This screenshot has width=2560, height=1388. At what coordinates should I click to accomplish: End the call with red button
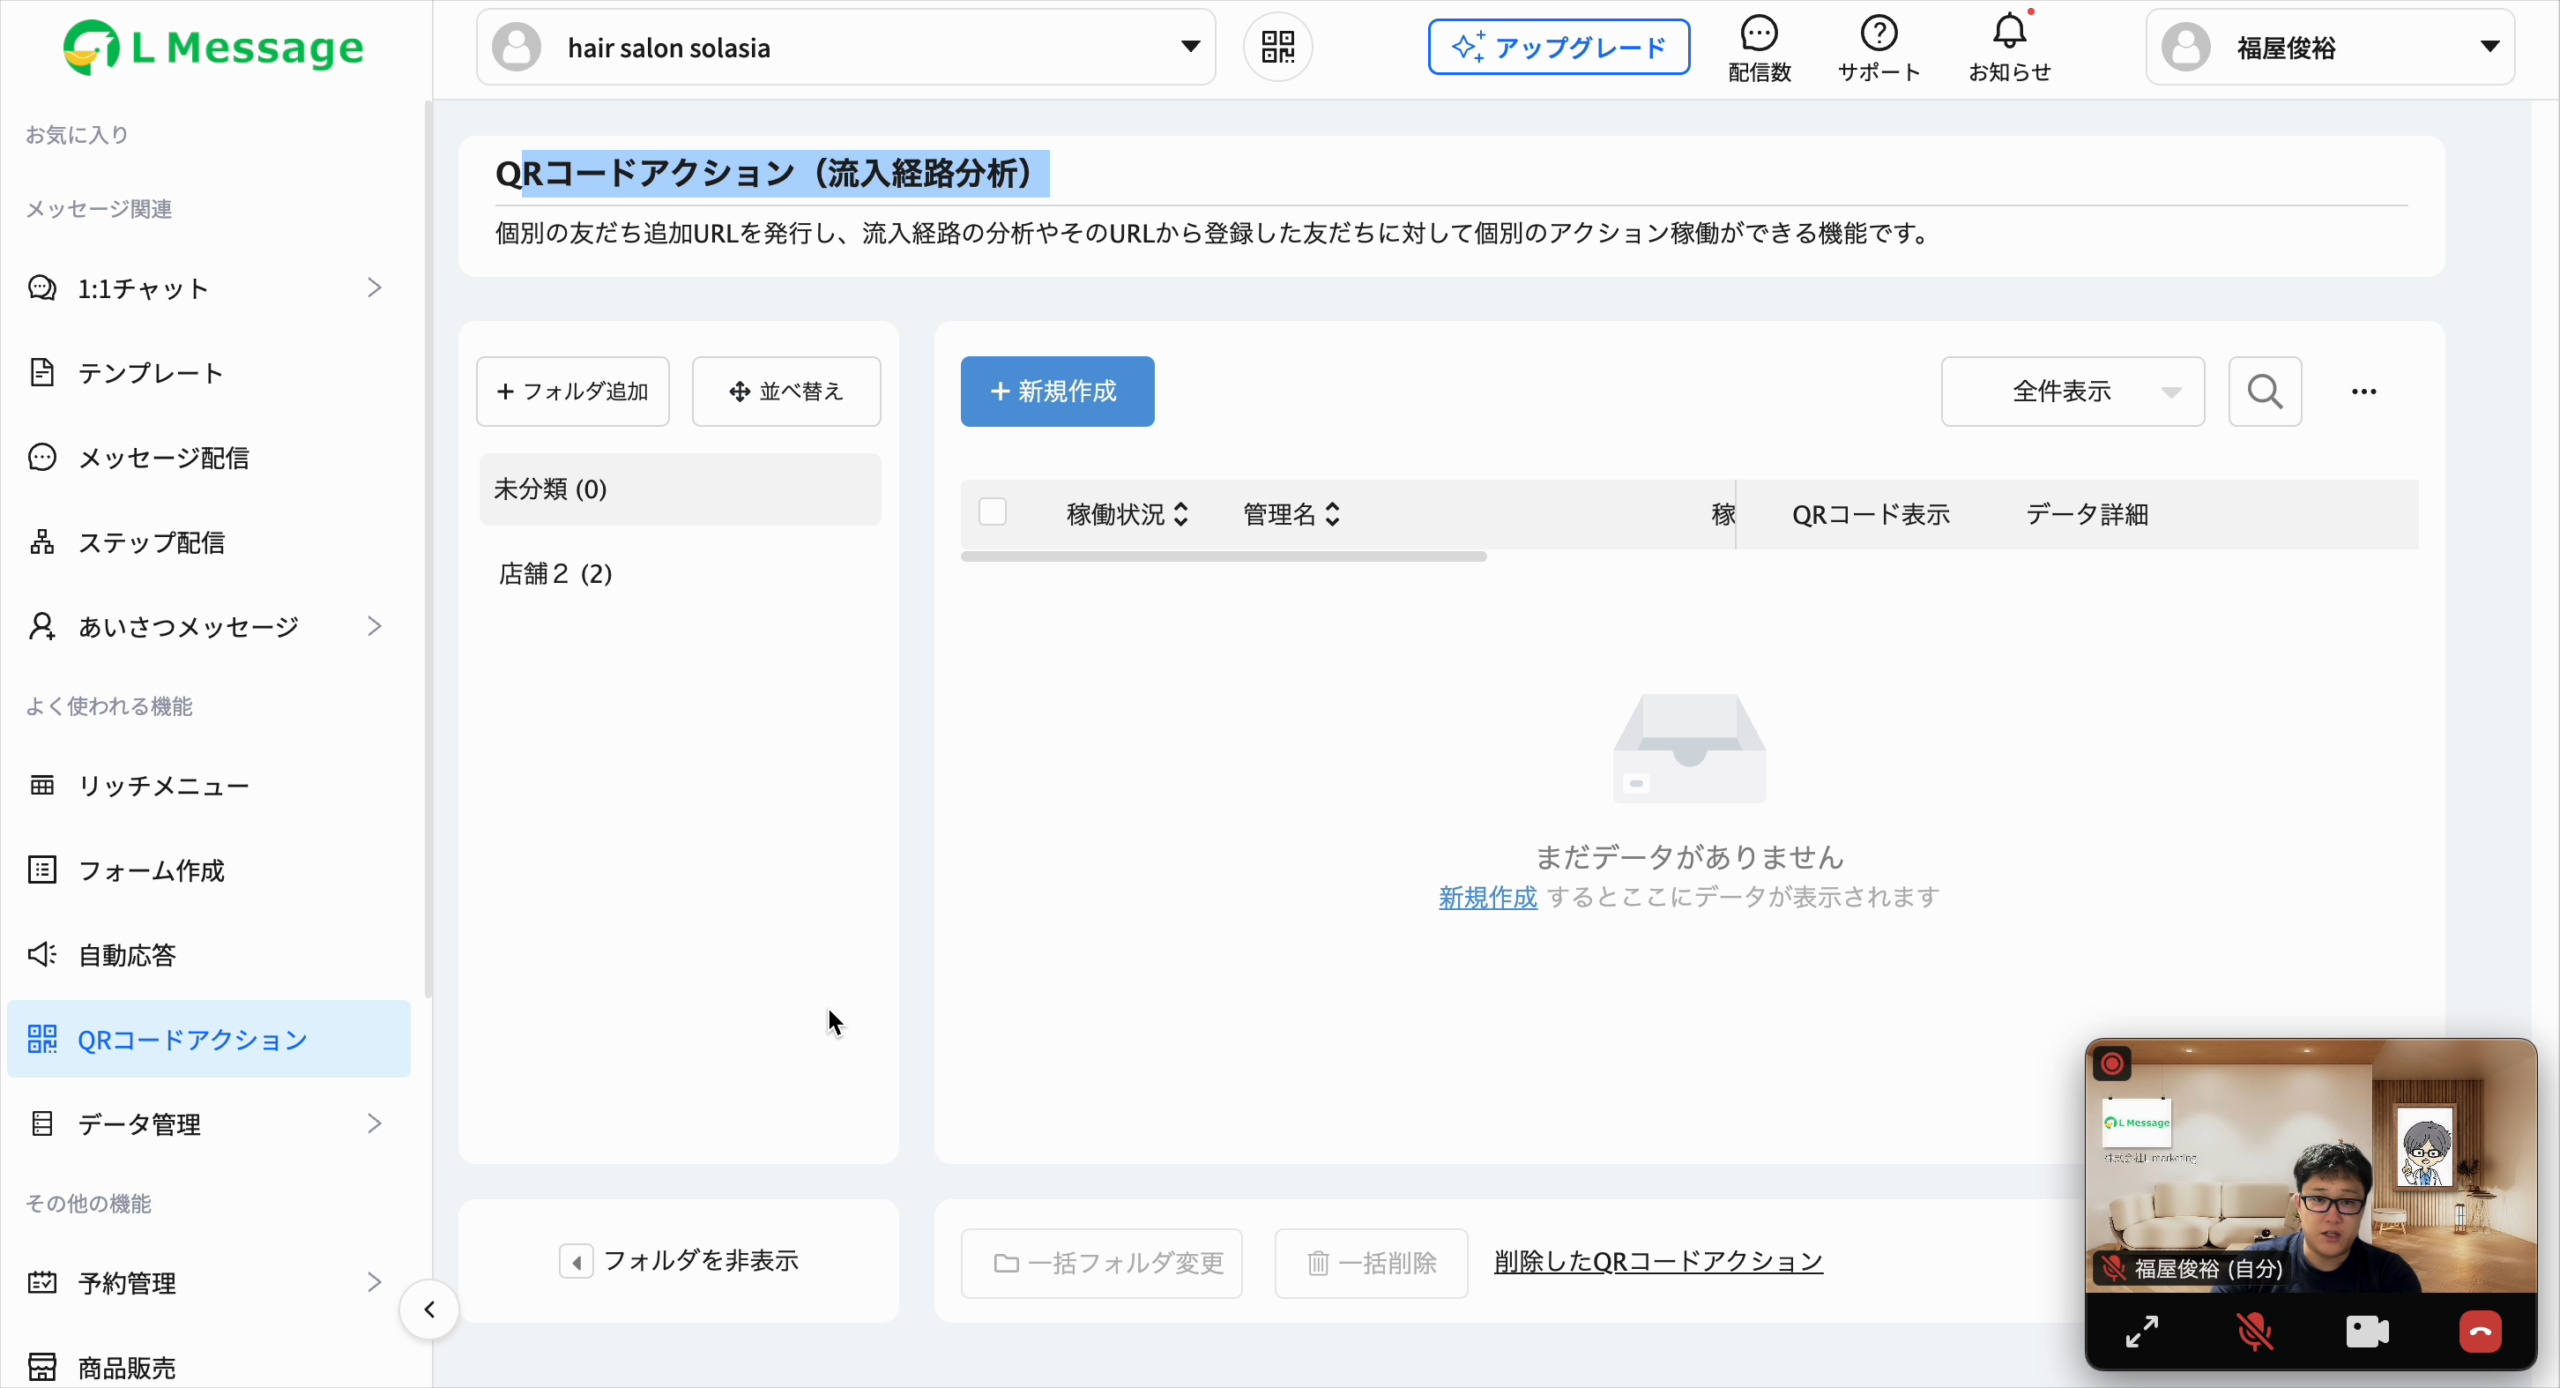pos(2480,1331)
